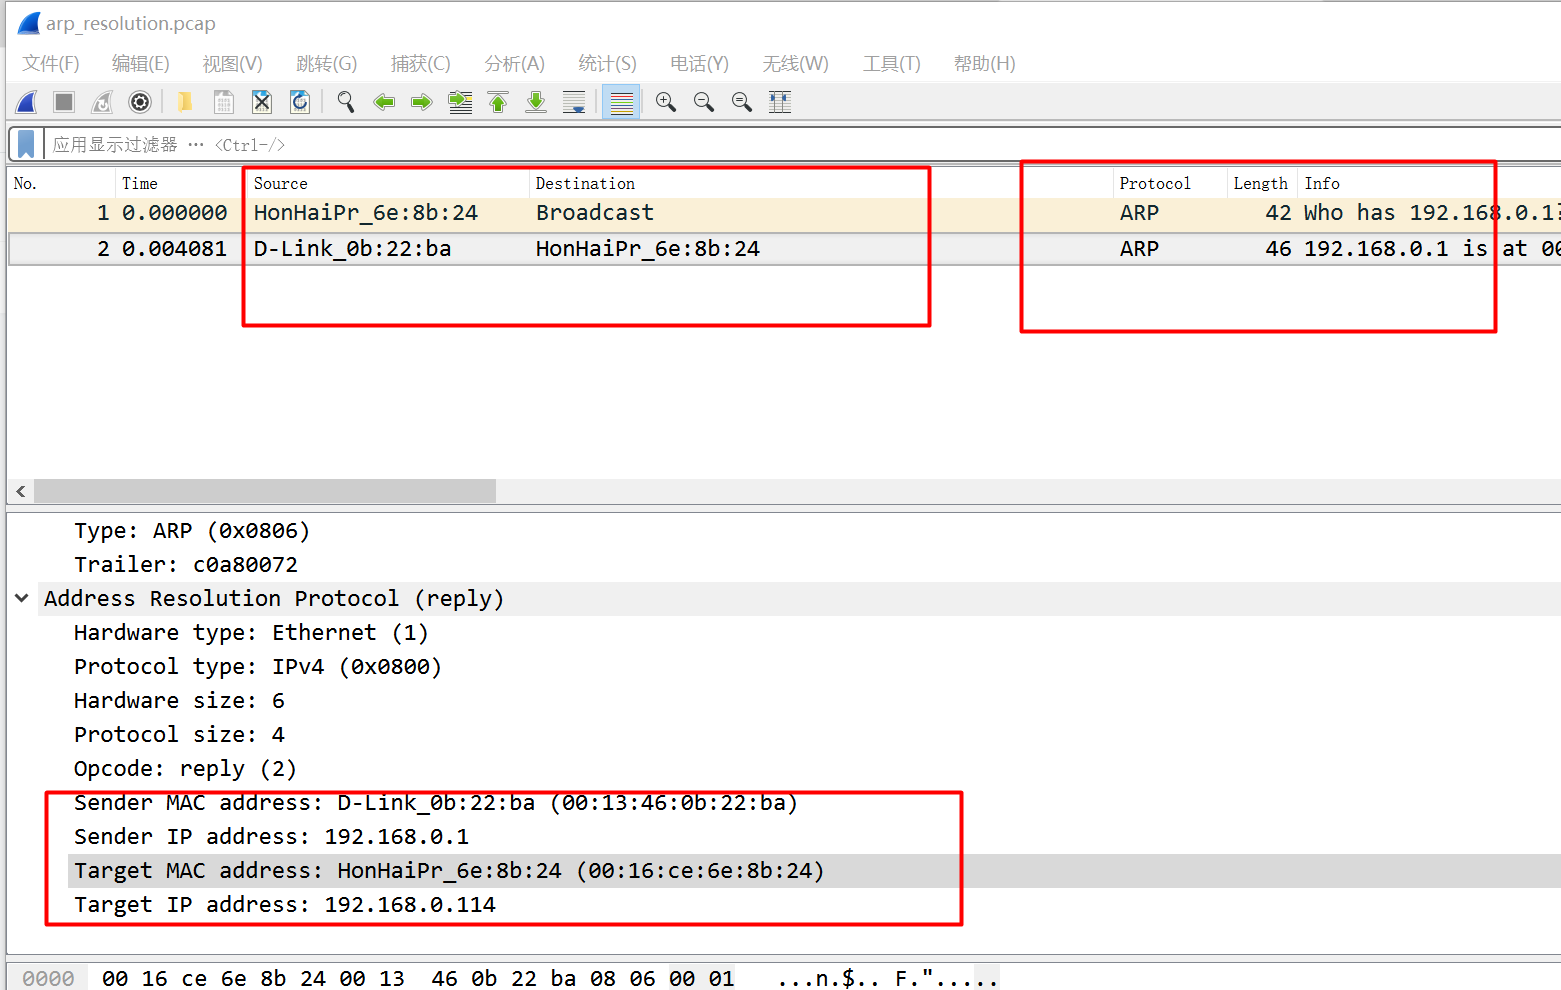Click the packet list horizontal scrollbar thumb
This screenshot has width=1561, height=990.
pos(265,491)
